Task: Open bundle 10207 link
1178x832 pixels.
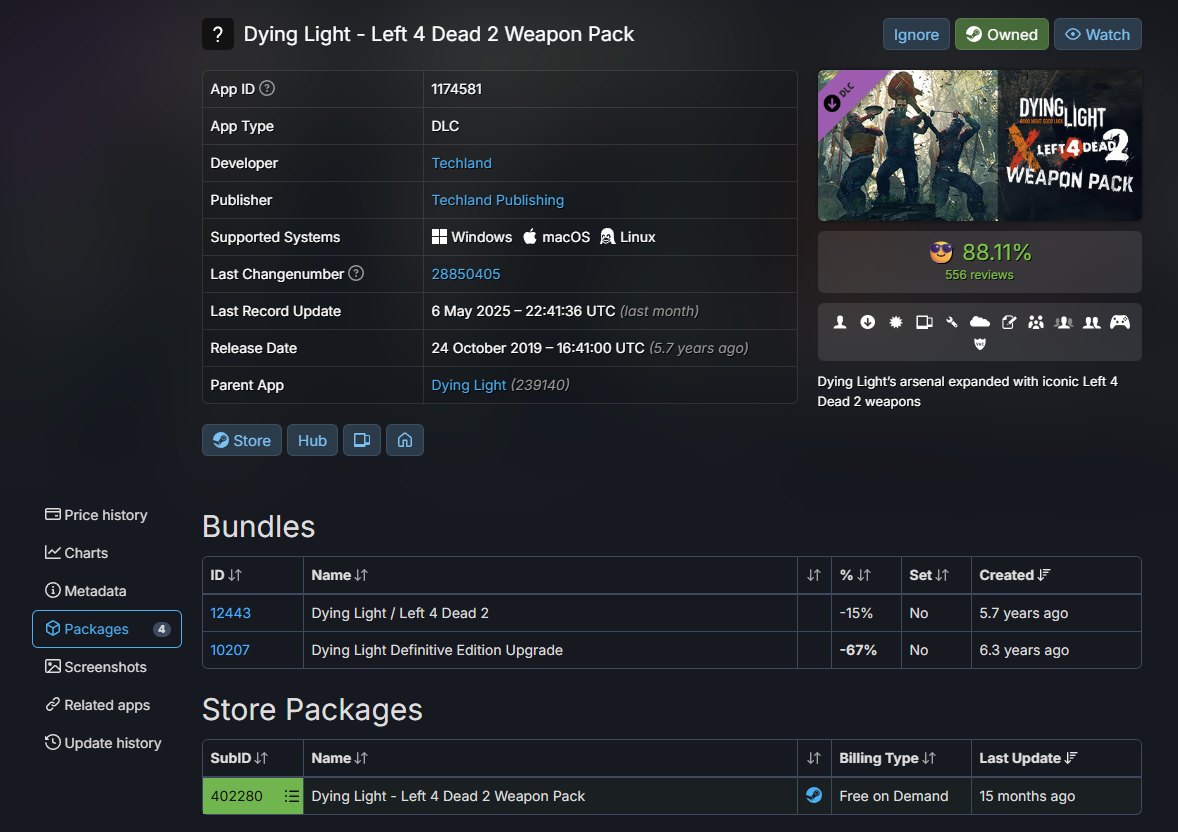Action: [x=230, y=650]
